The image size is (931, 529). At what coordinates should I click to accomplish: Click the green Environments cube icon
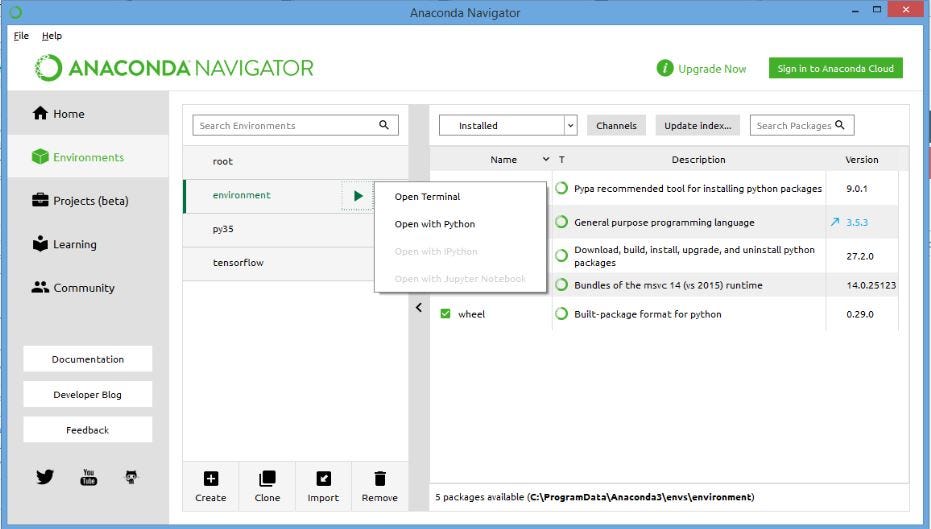coord(40,157)
